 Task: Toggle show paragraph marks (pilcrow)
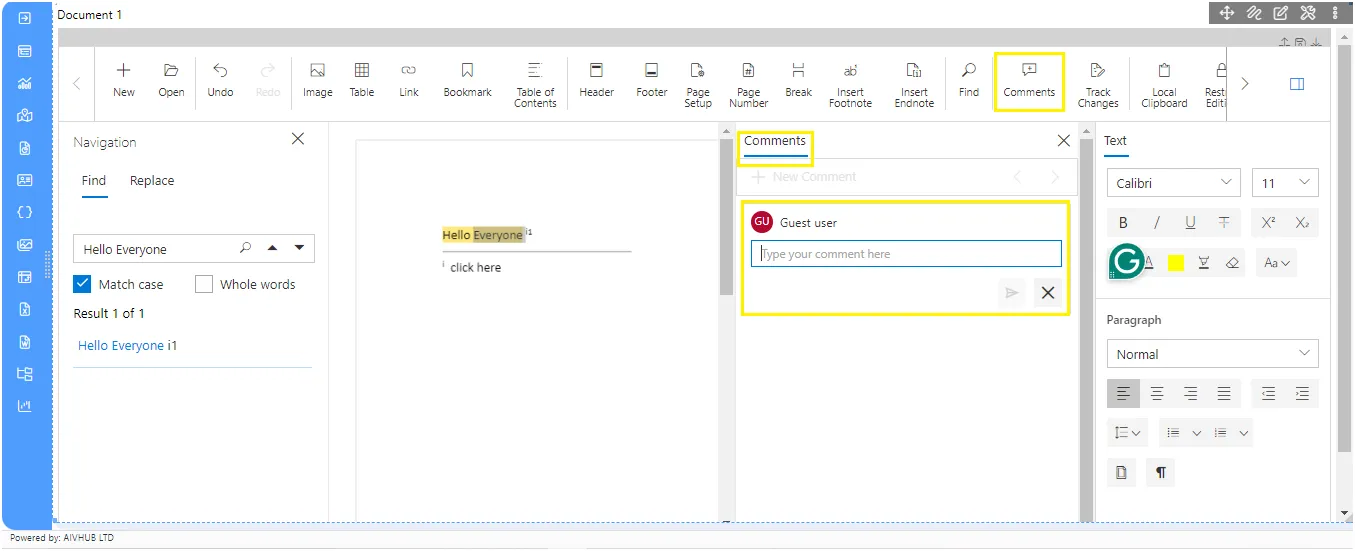[x=1160, y=473]
